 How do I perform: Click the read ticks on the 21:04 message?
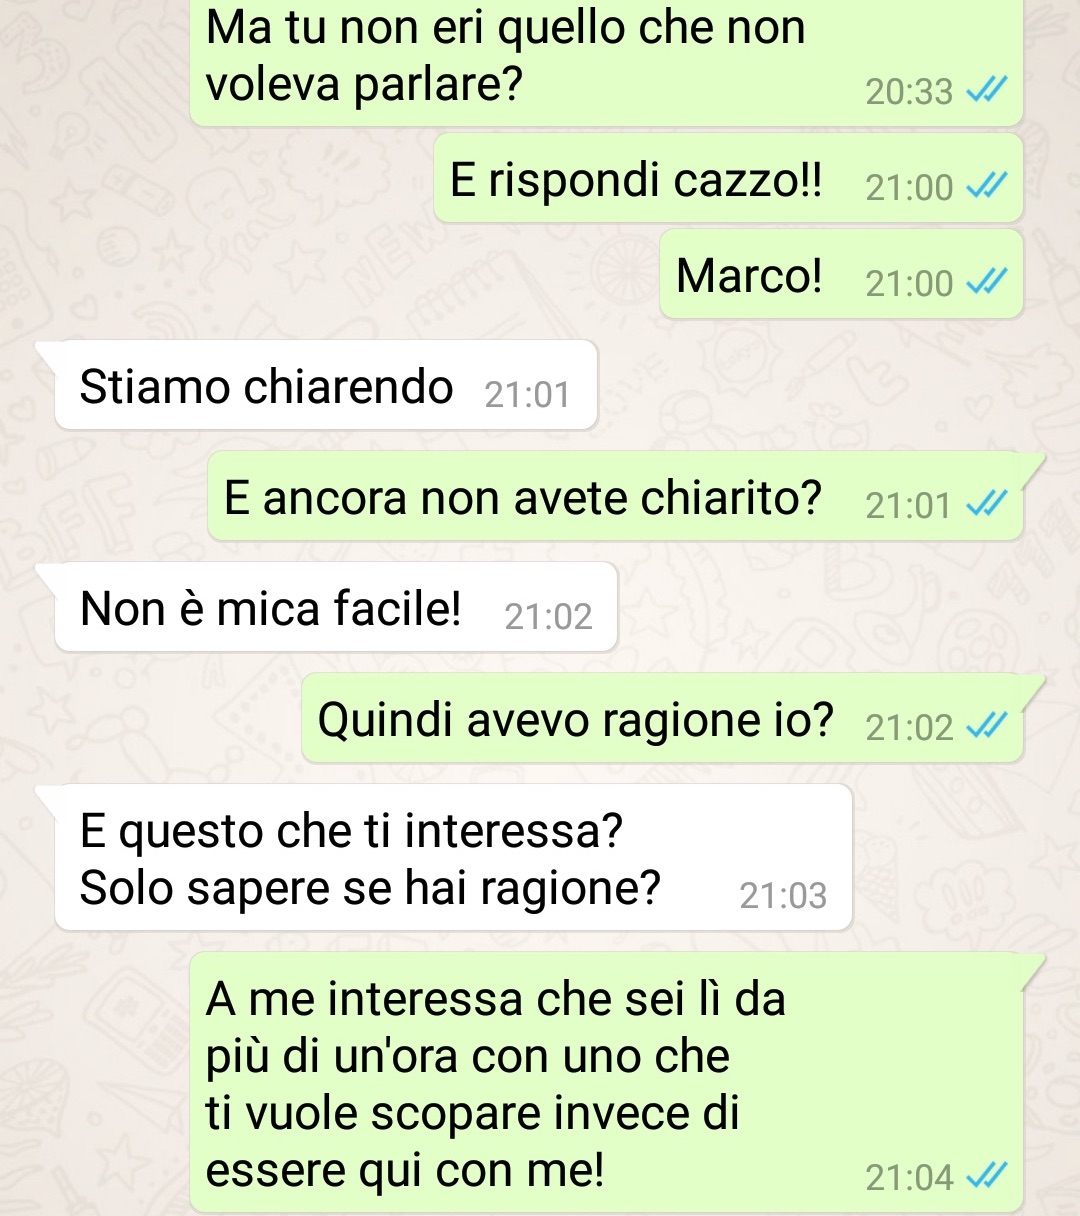[987, 1176]
